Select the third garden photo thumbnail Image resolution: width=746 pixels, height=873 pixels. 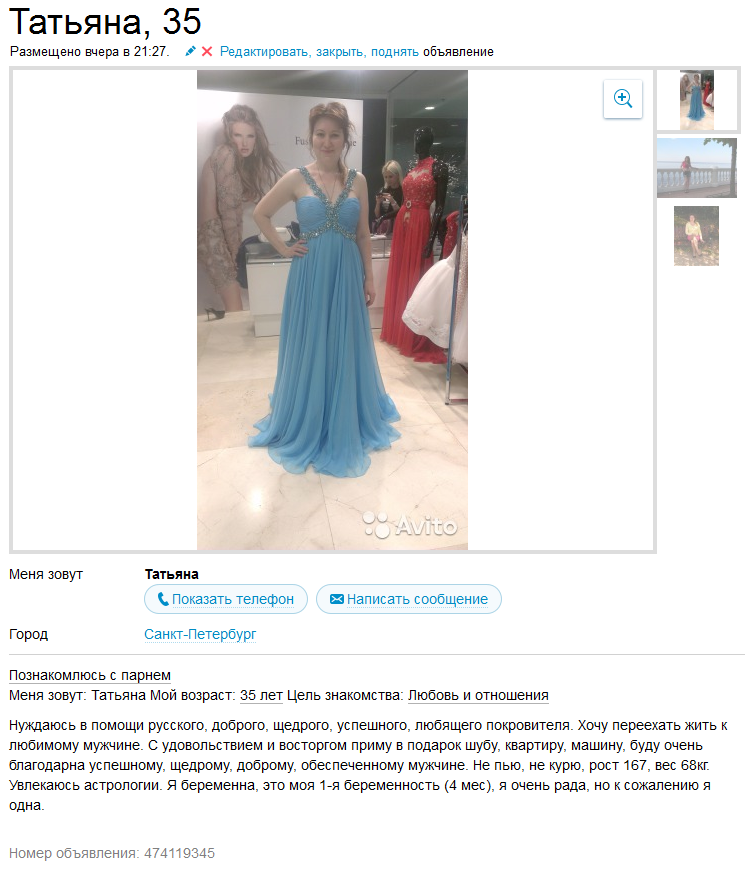tap(696, 236)
